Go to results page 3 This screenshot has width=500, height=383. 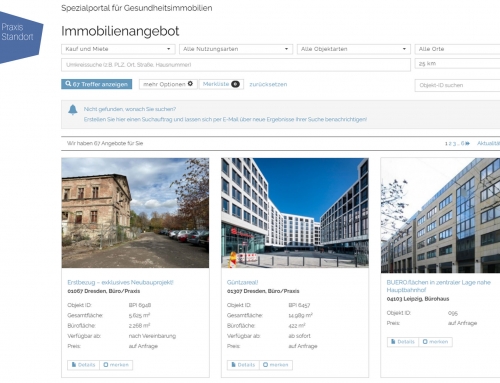pyautogui.click(x=454, y=143)
